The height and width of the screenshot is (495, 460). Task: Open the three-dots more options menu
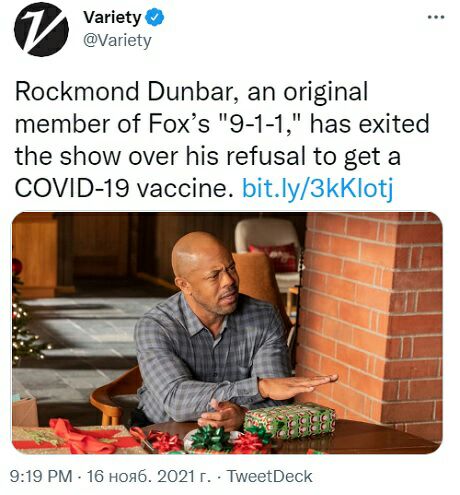[x=436, y=17]
